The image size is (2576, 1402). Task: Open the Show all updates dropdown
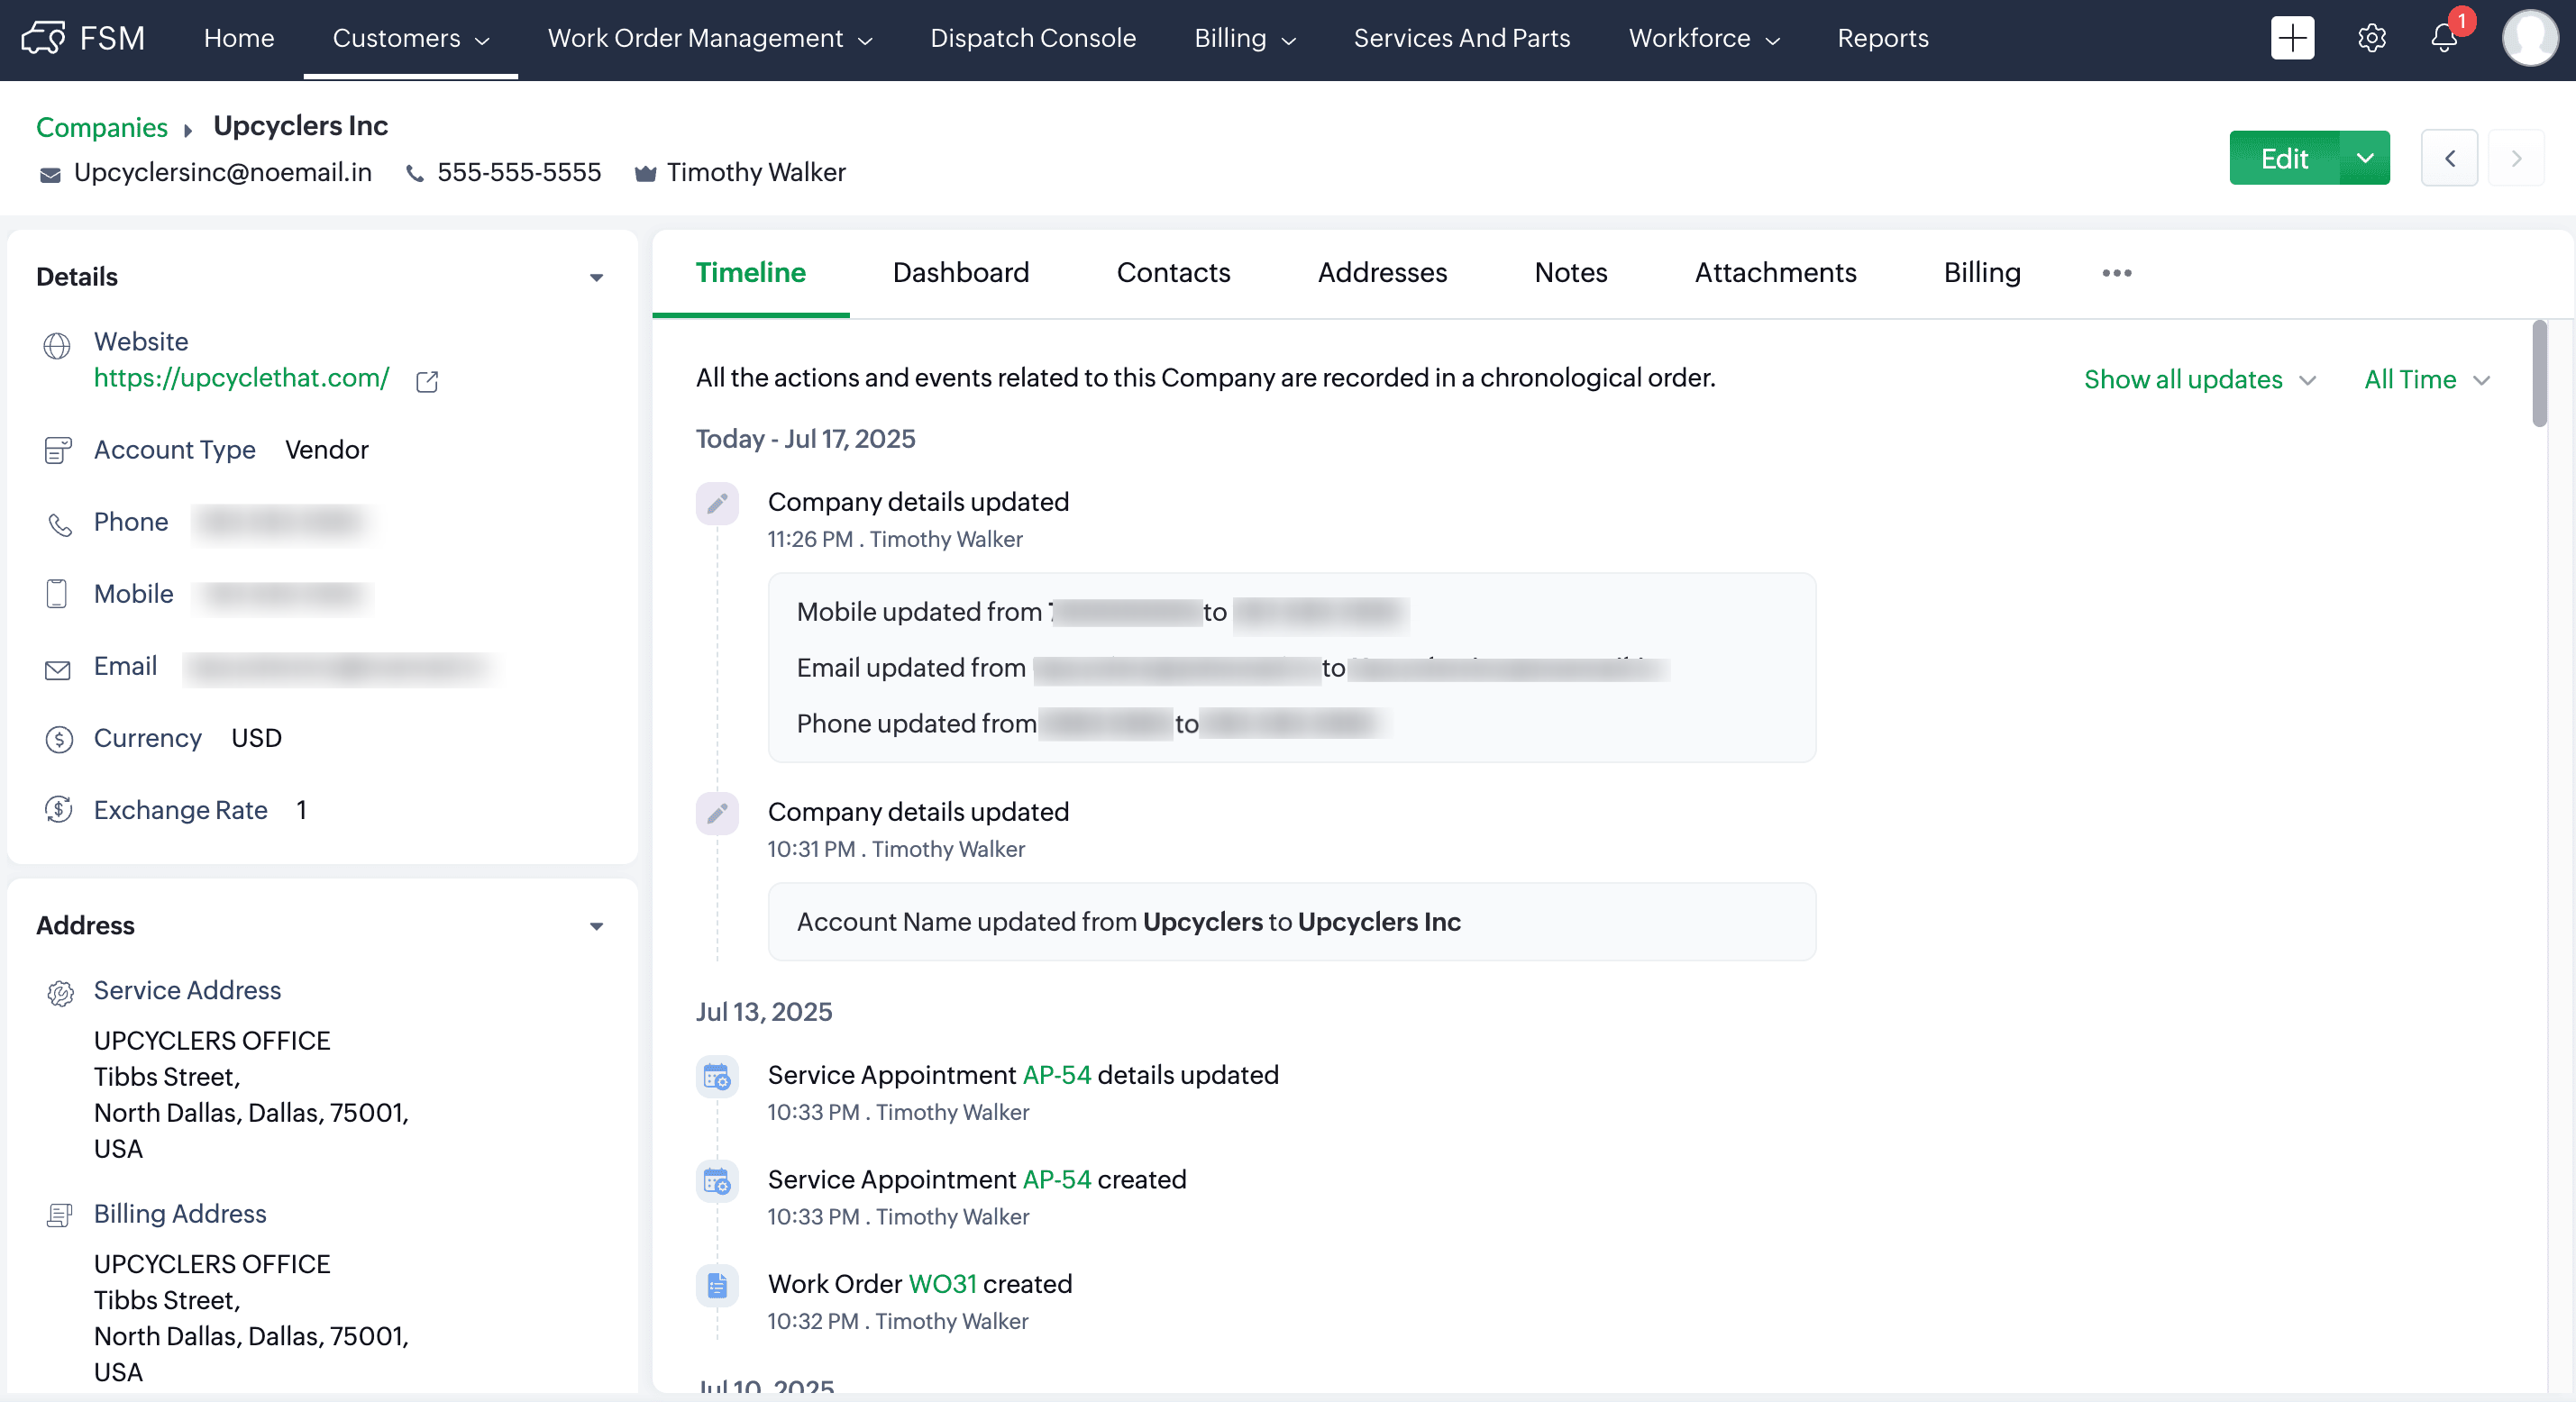[x=2198, y=380]
